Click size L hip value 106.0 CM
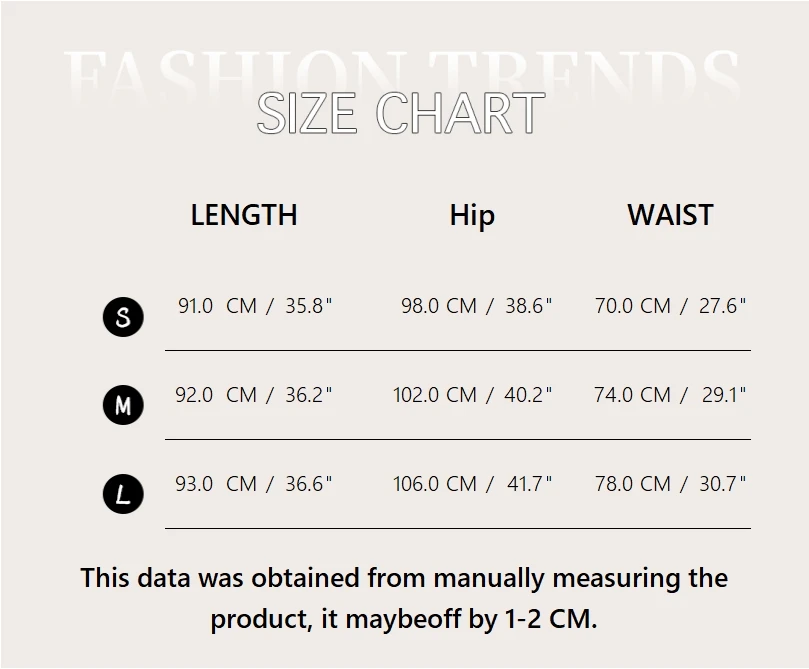 pos(435,484)
